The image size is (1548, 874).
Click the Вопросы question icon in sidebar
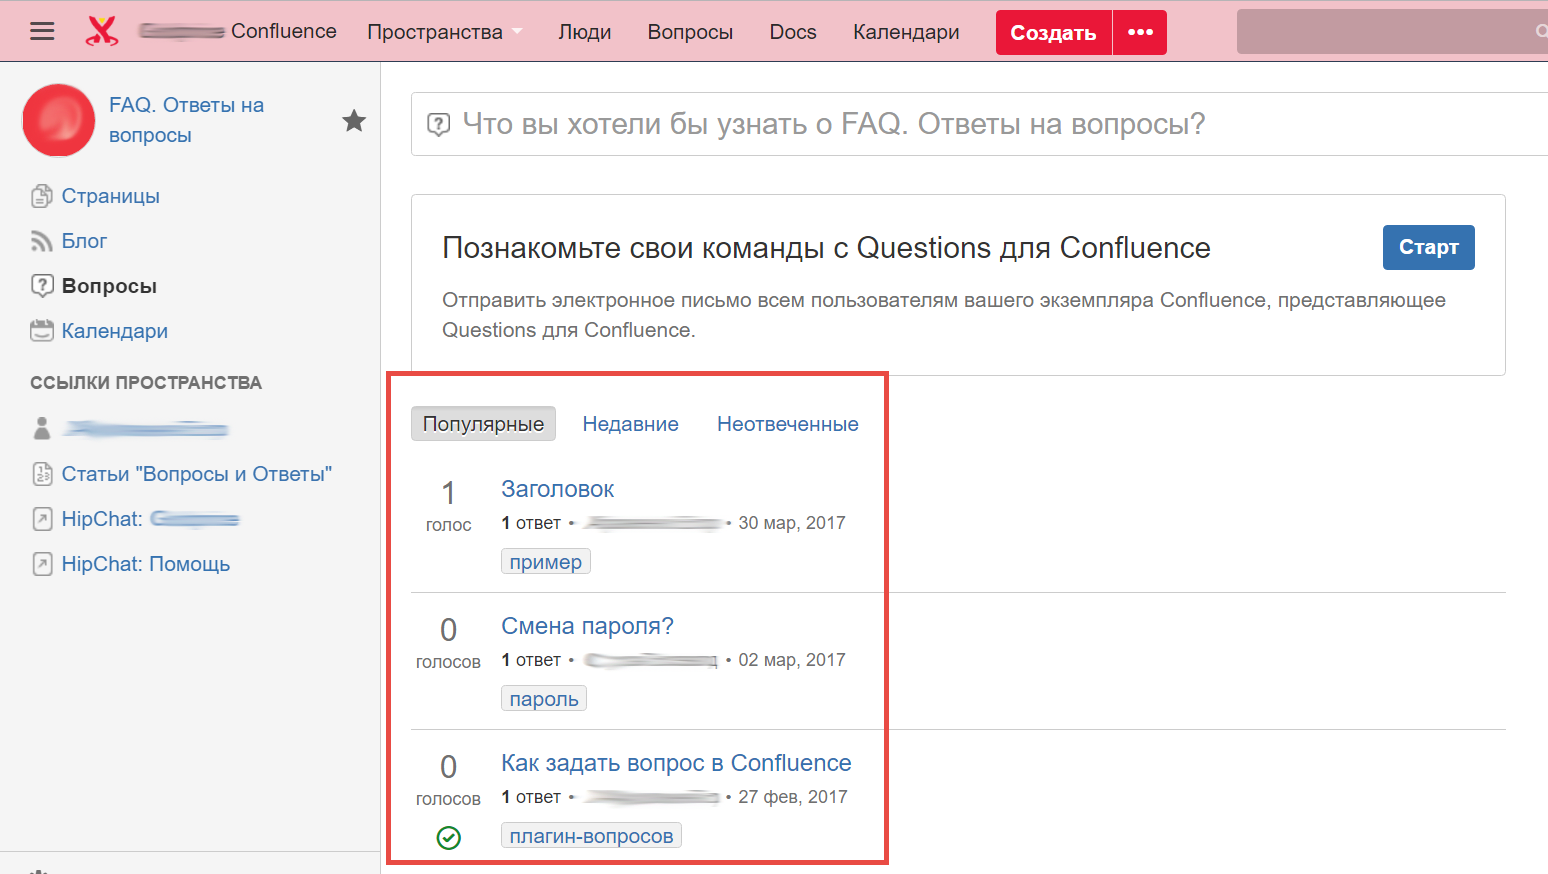41,286
